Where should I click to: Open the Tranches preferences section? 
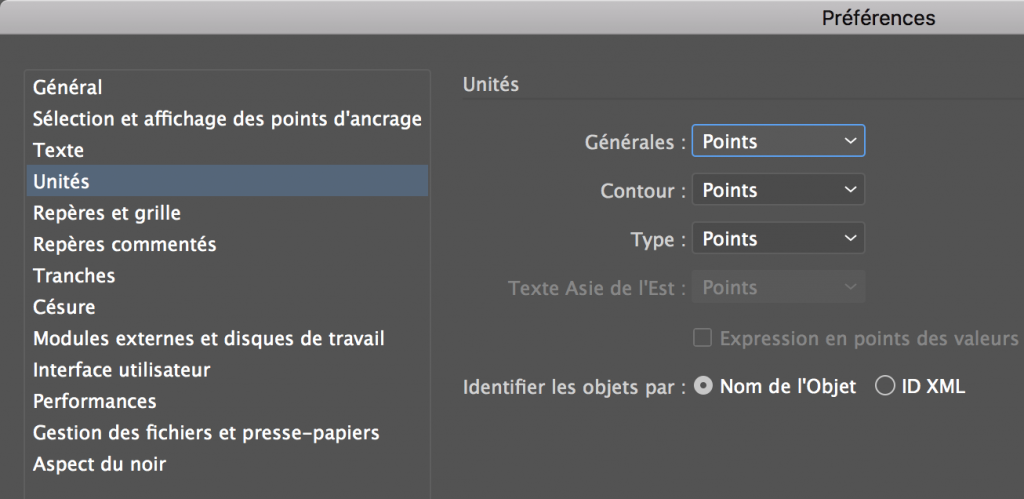(x=74, y=275)
